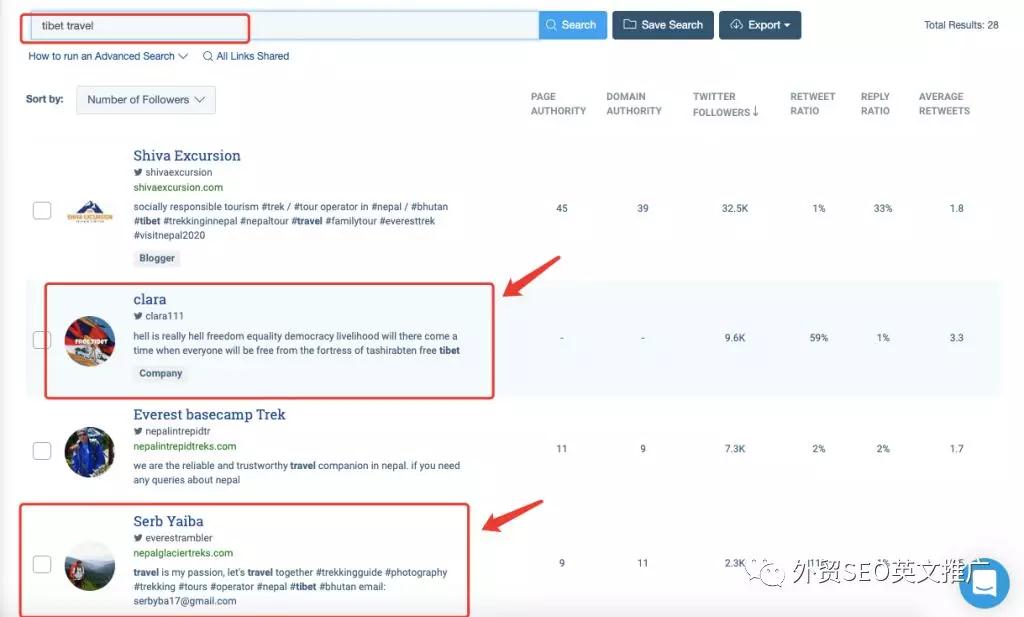The height and width of the screenshot is (617, 1024).
Task: Visit the nepalglaciertreks.com link
Action: [183, 553]
